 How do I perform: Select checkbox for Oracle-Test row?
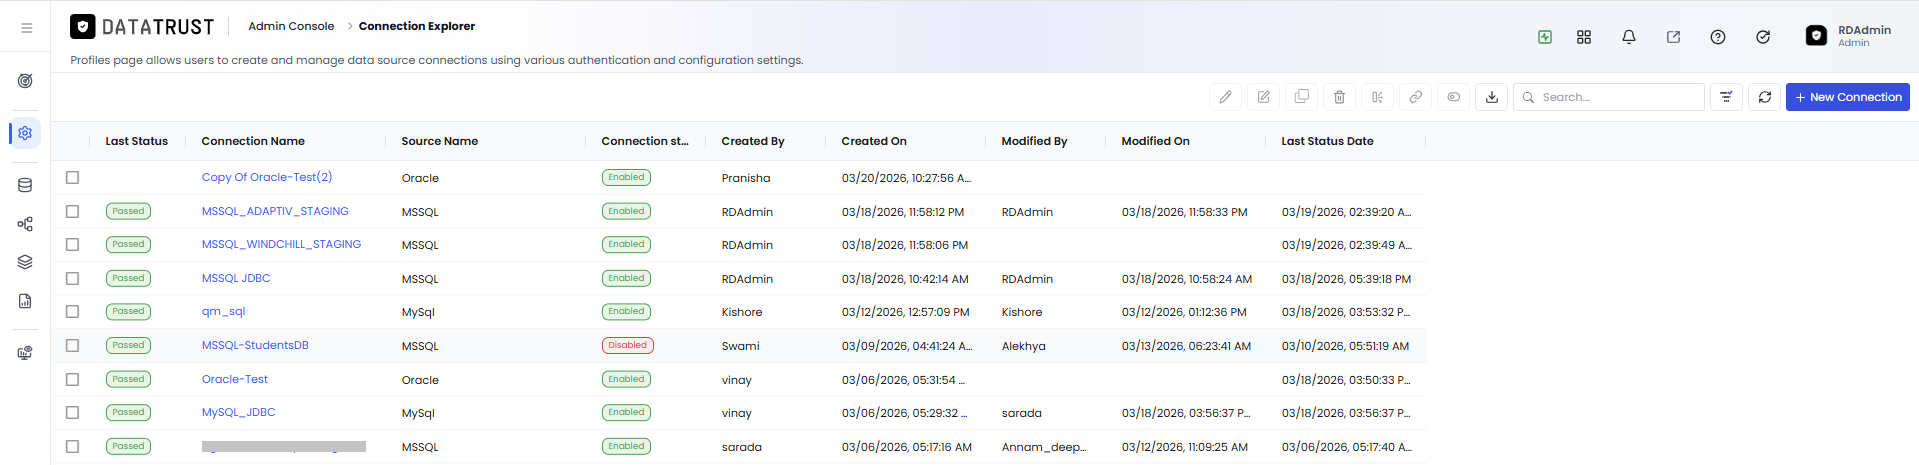click(x=72, y=379)
